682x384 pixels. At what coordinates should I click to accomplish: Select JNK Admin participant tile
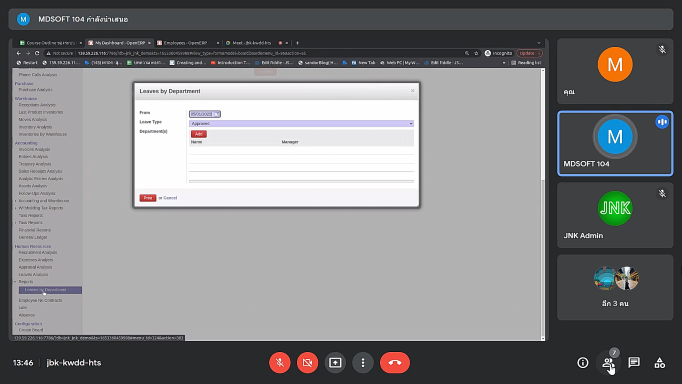click(615, 215)
